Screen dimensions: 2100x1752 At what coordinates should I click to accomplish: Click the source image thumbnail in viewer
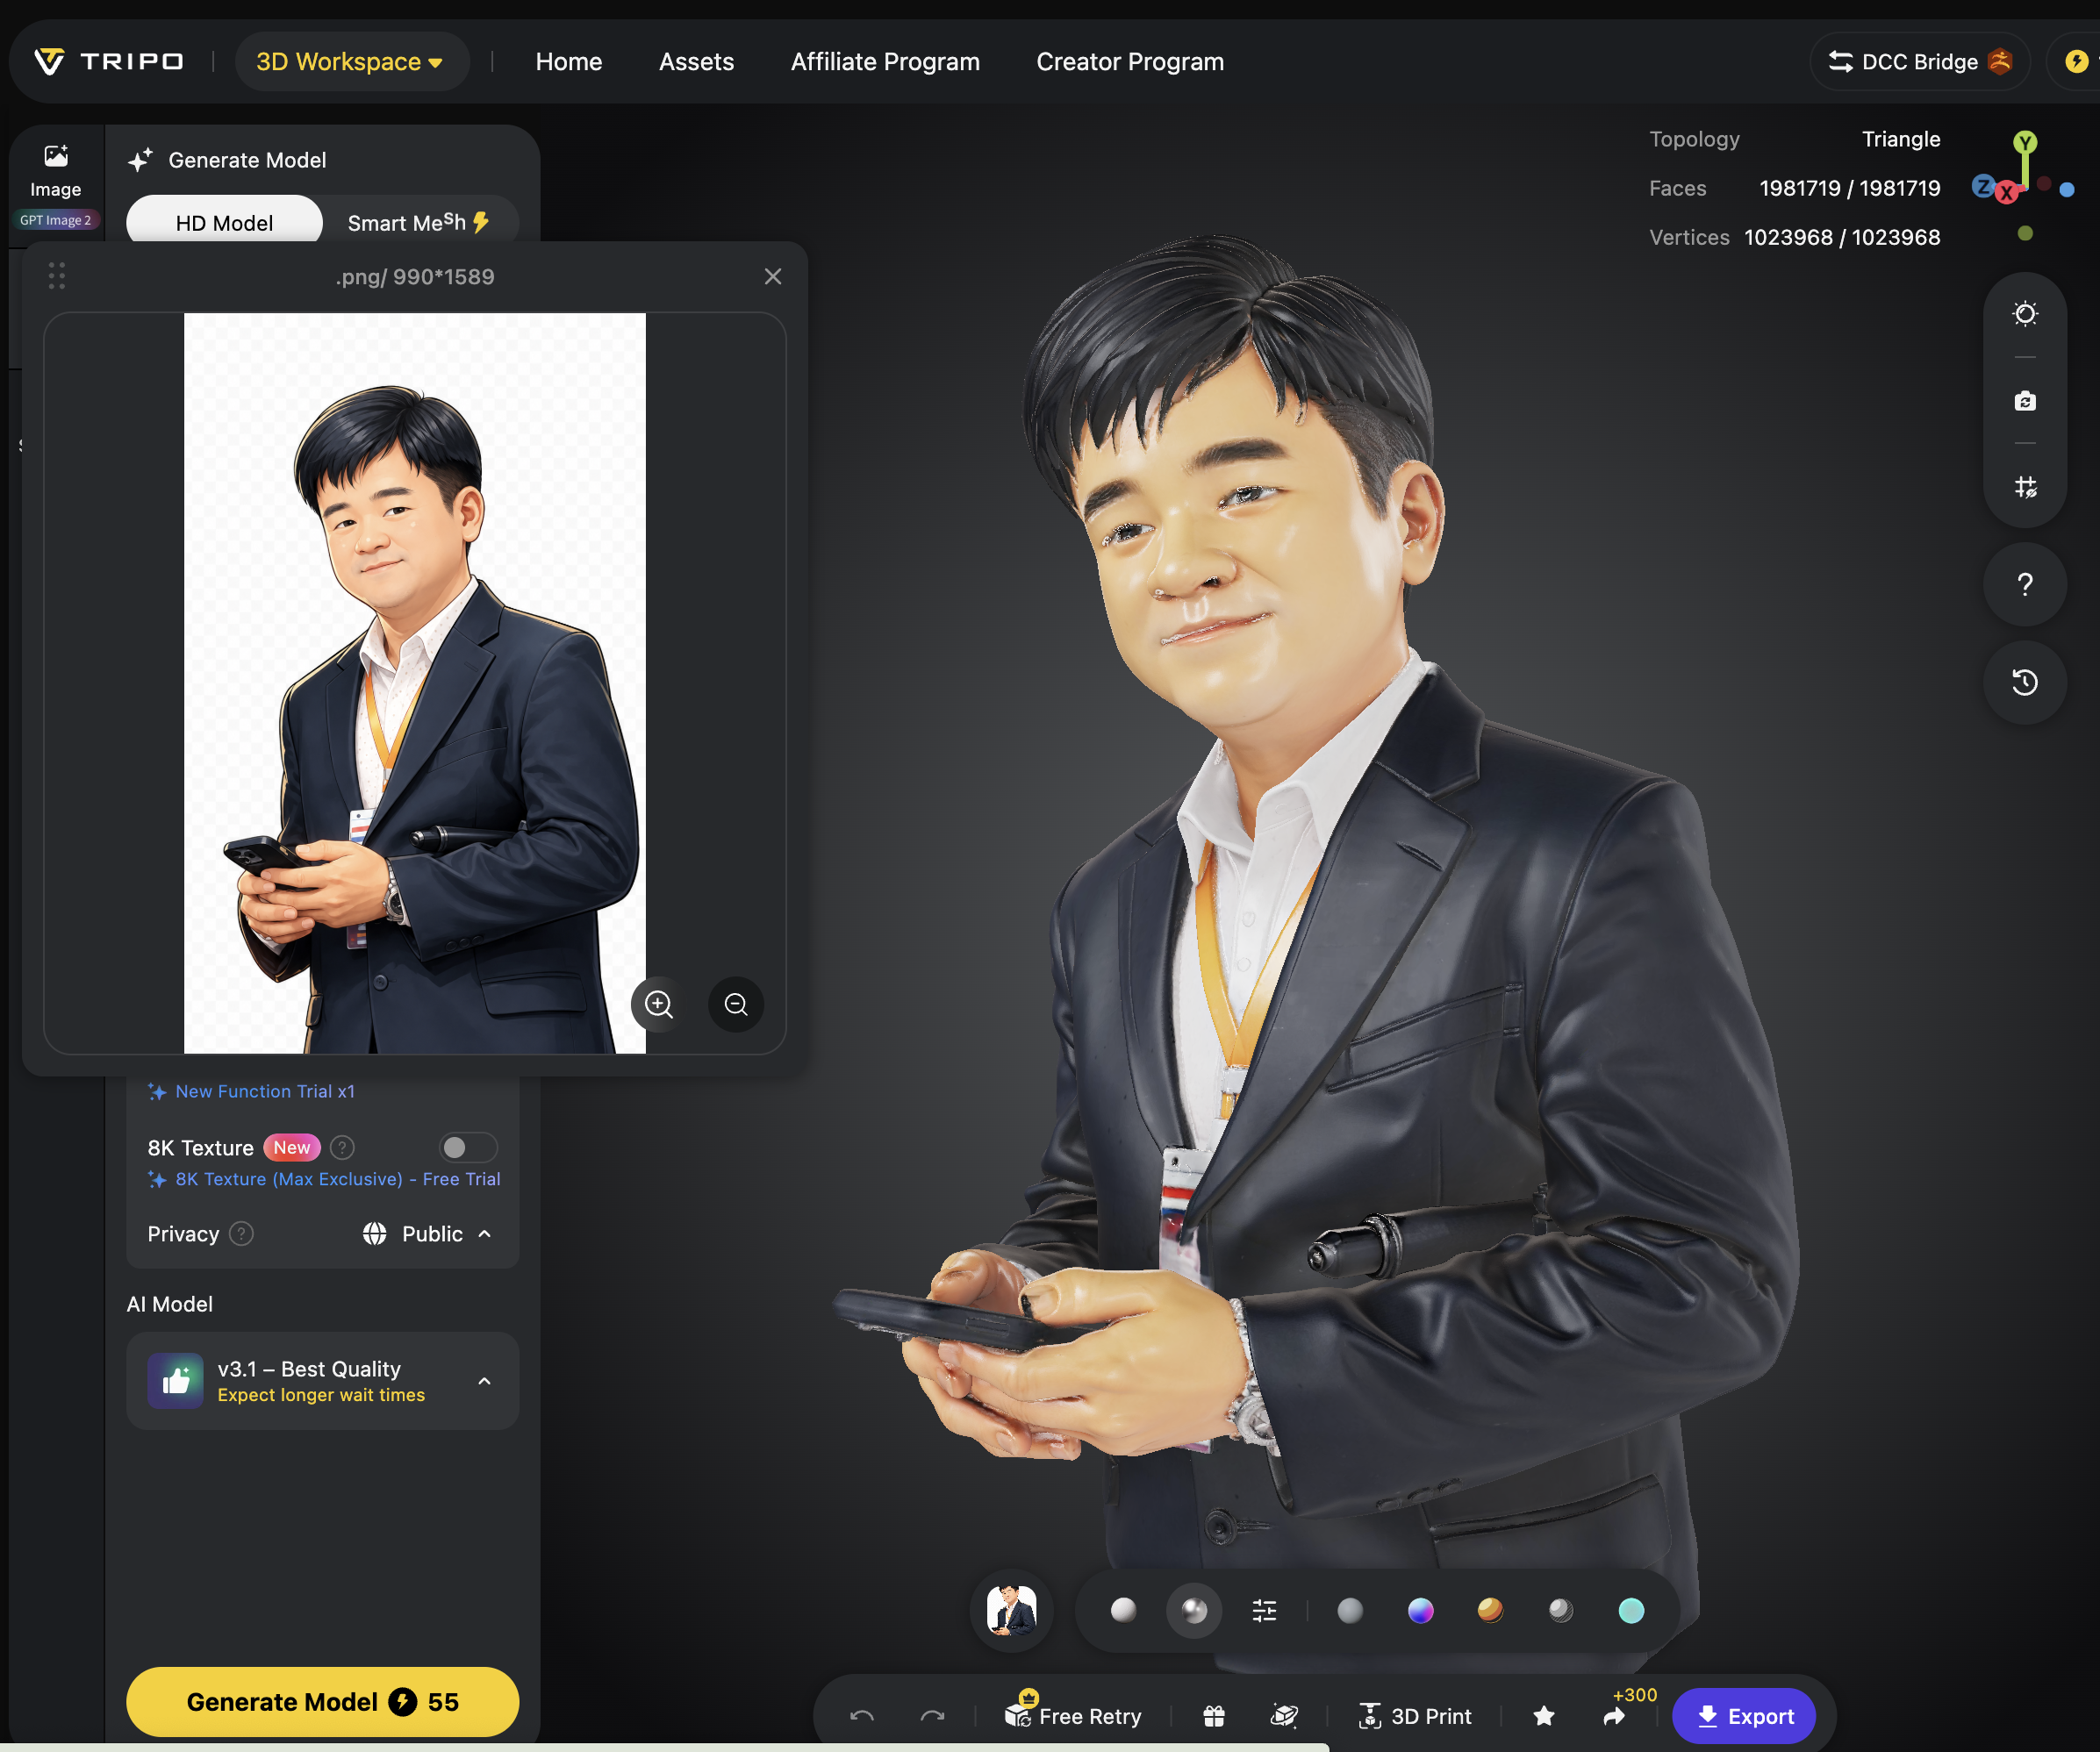(1011, 1610)
